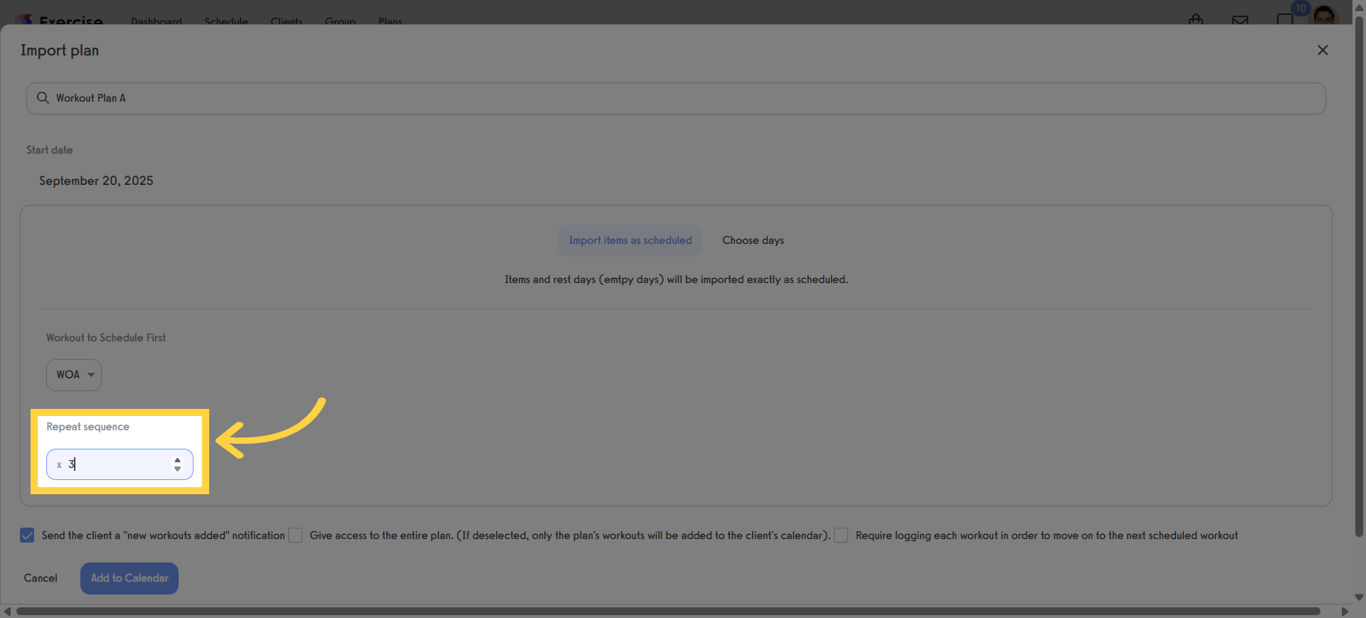The image size is (1366, 618).
Task: Click the Cancel button
Action: (41, 578)
